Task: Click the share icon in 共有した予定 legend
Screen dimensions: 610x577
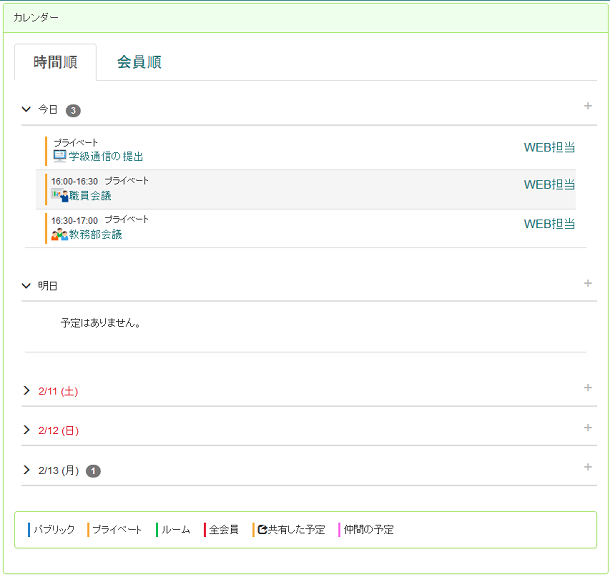Action: [x=262, y=530]
